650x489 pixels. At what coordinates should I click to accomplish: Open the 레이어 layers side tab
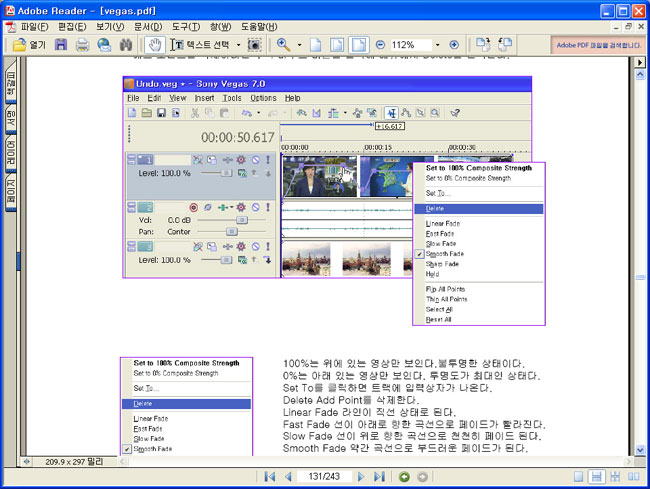click(11, 152)
